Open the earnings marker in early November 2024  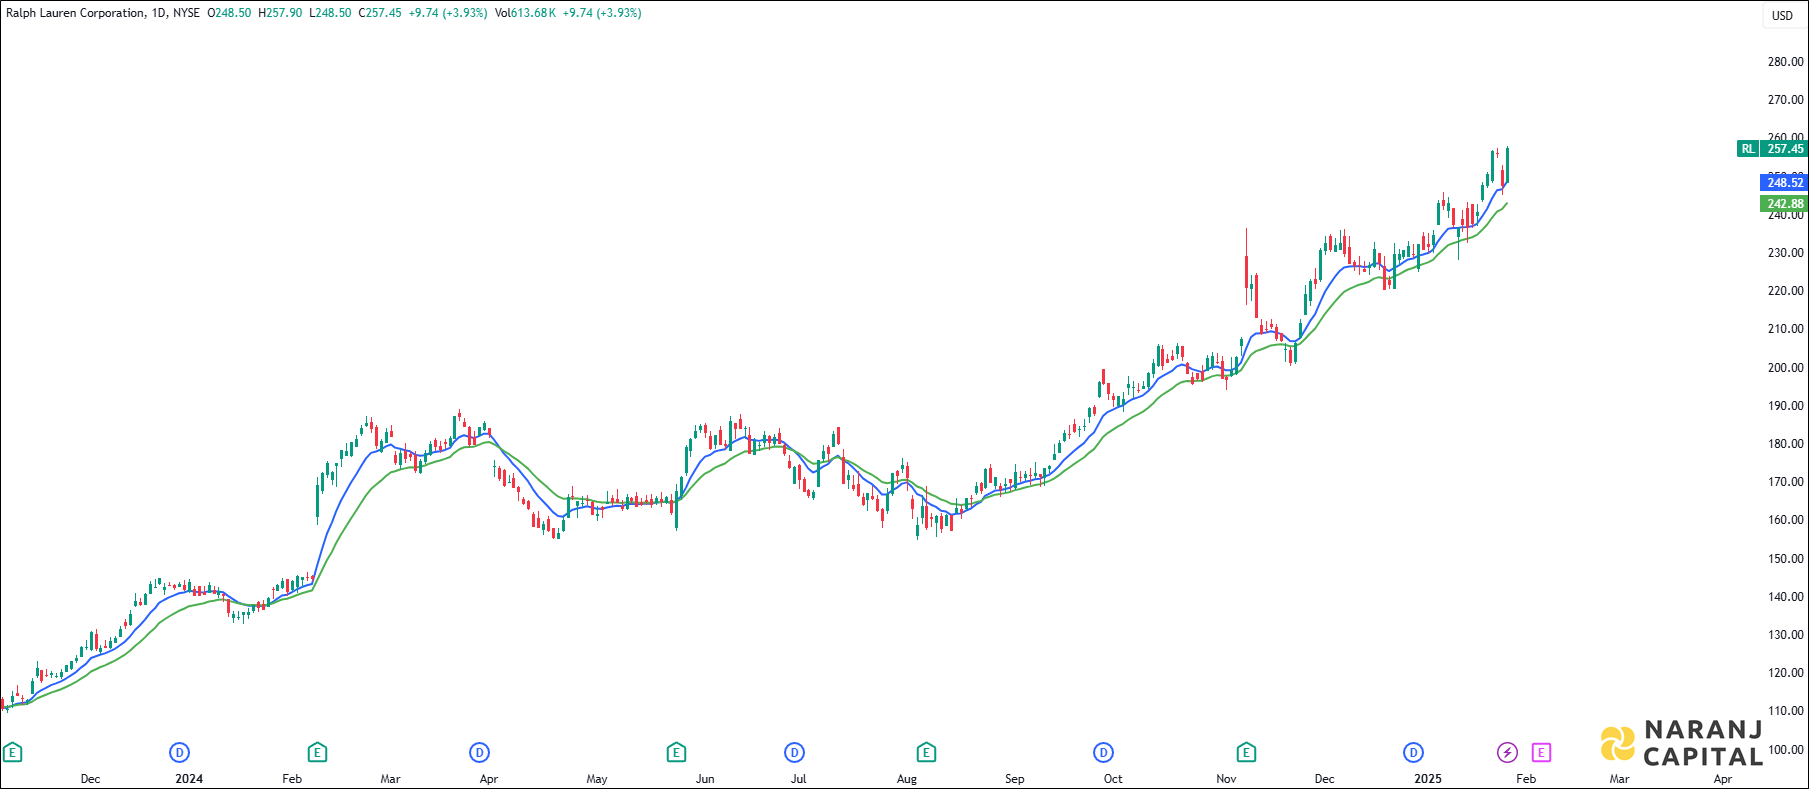[x=1246, y=752]
